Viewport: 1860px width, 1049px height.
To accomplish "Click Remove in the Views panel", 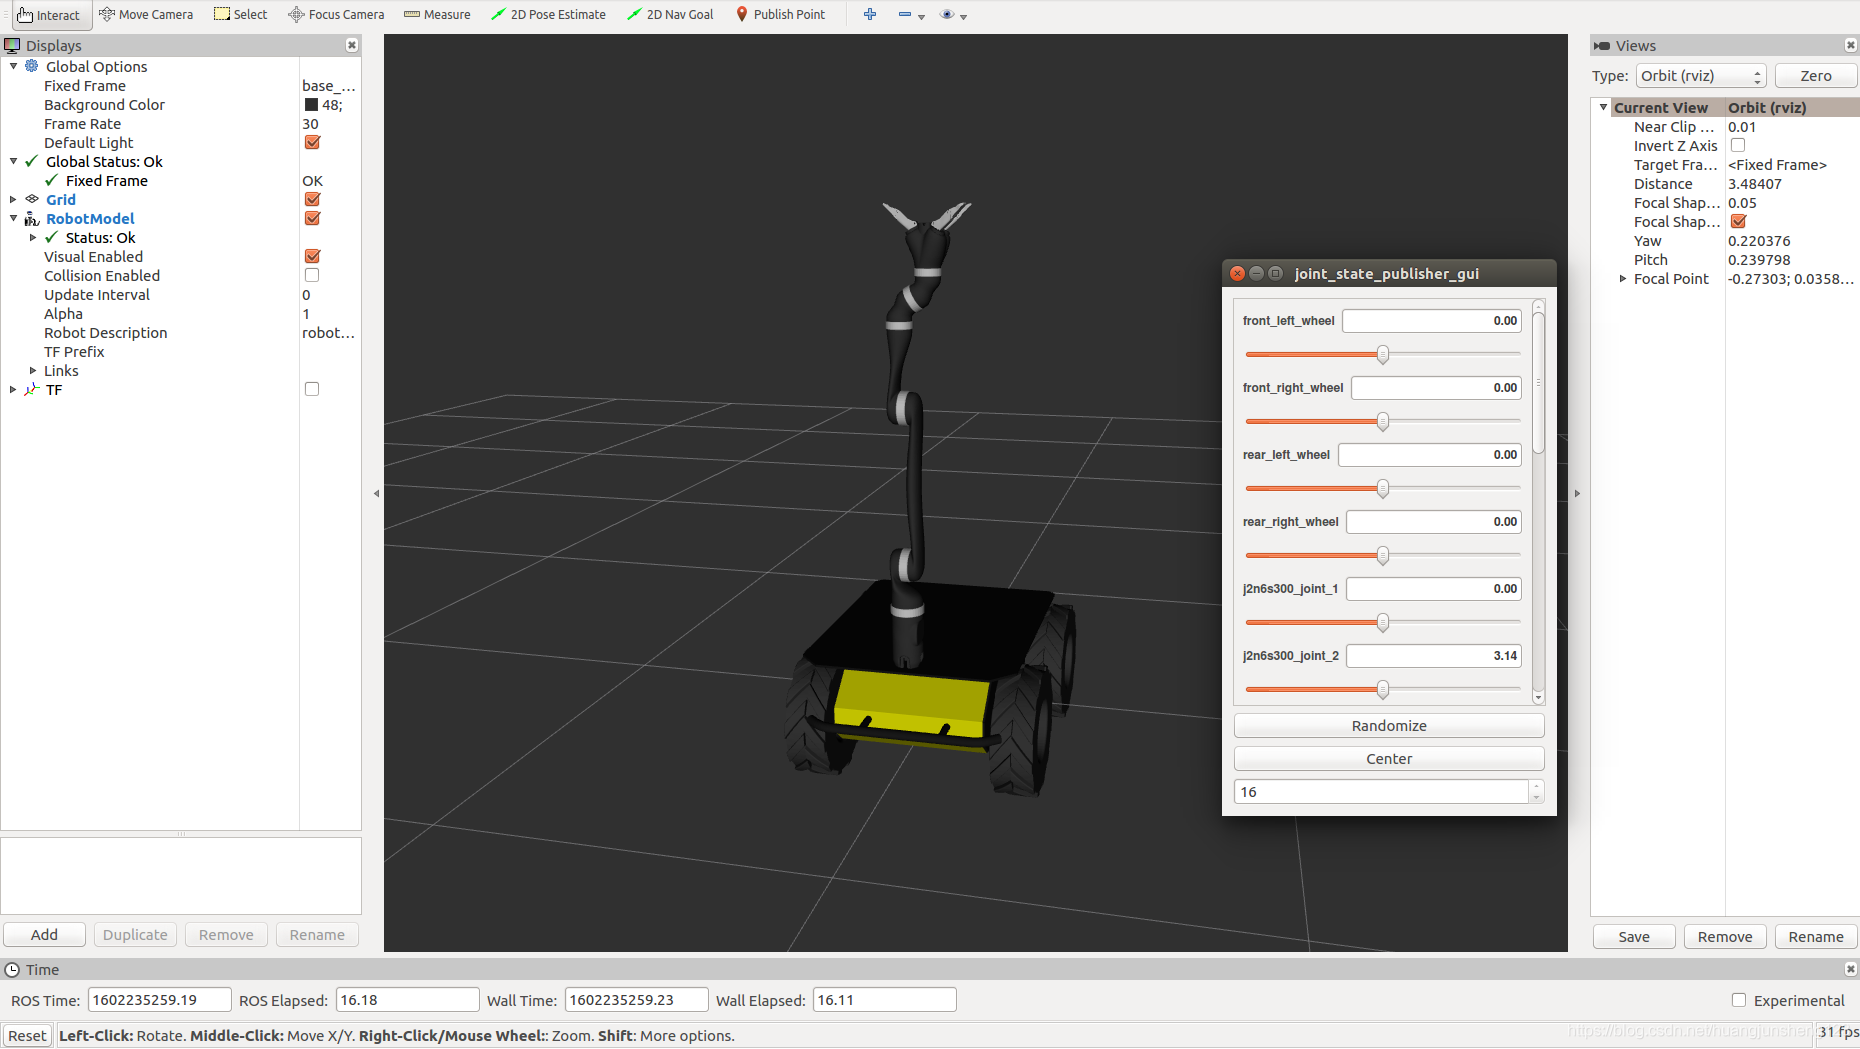I will pos(1725,937).
